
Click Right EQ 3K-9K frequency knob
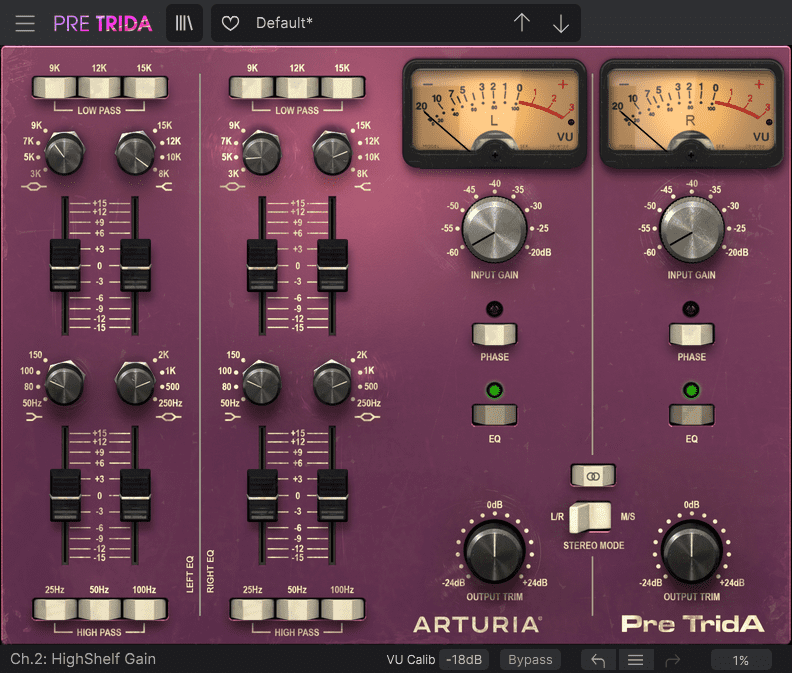(262, 153)
